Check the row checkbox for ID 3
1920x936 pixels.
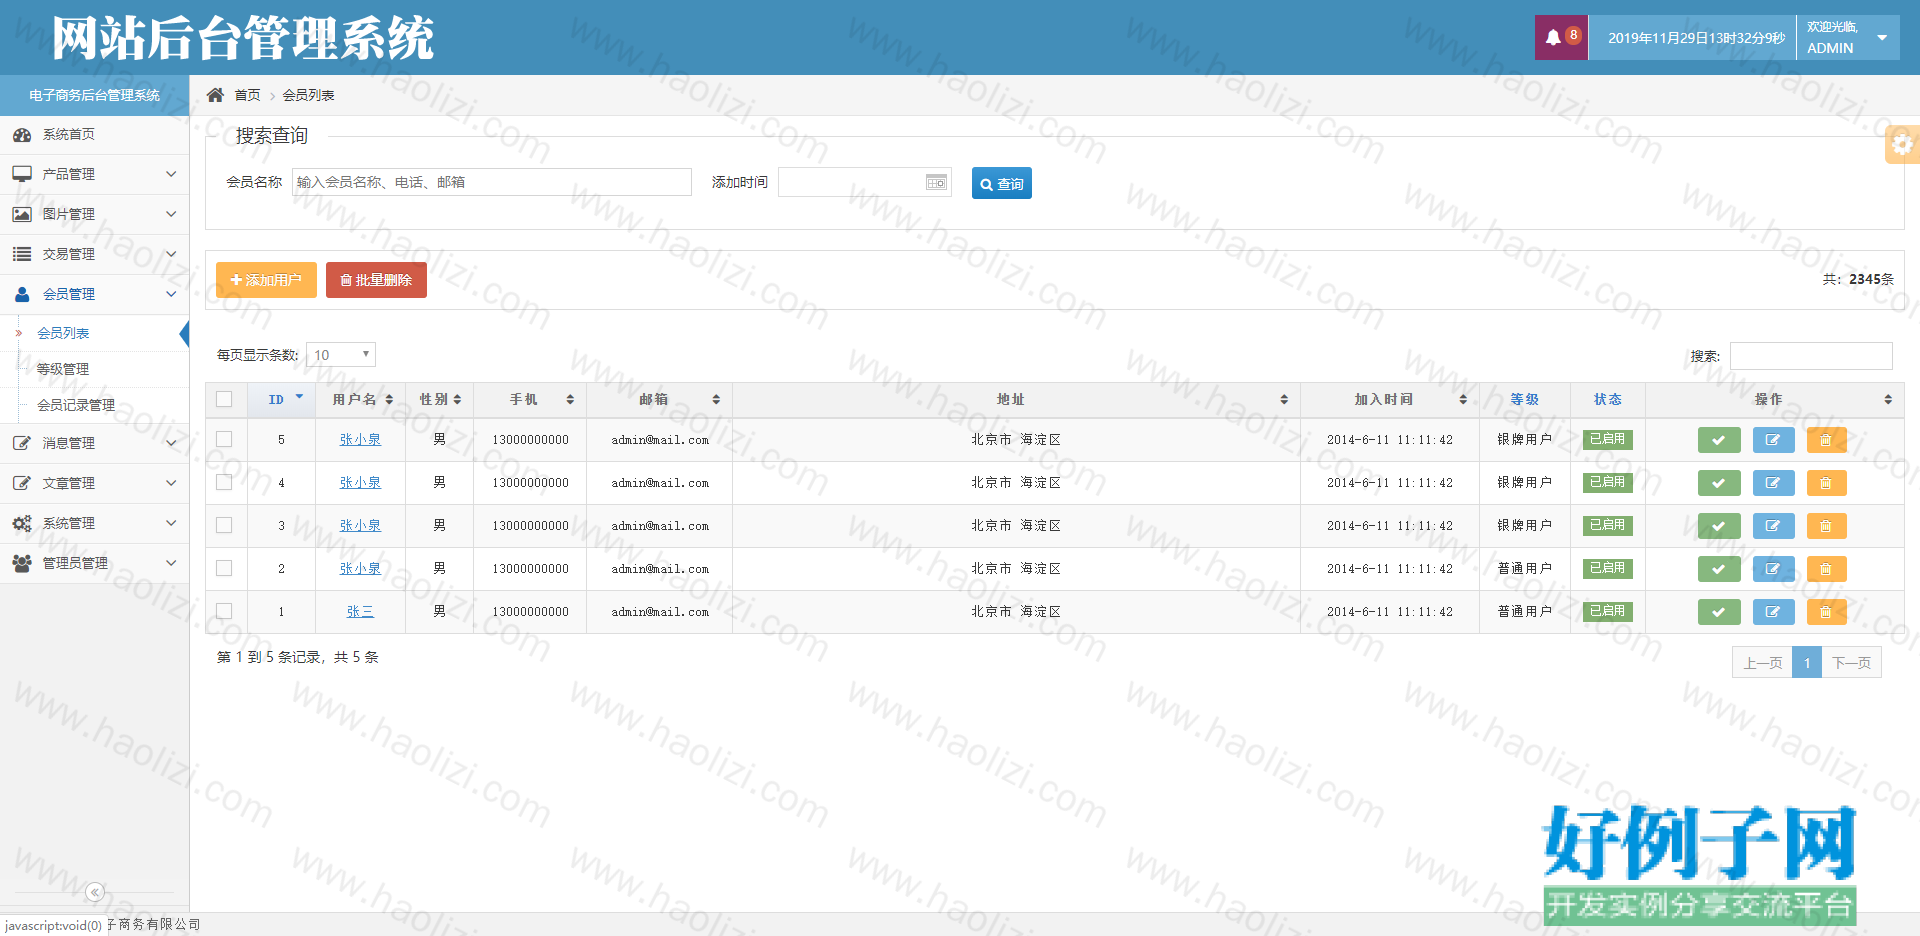click(224, 525)
